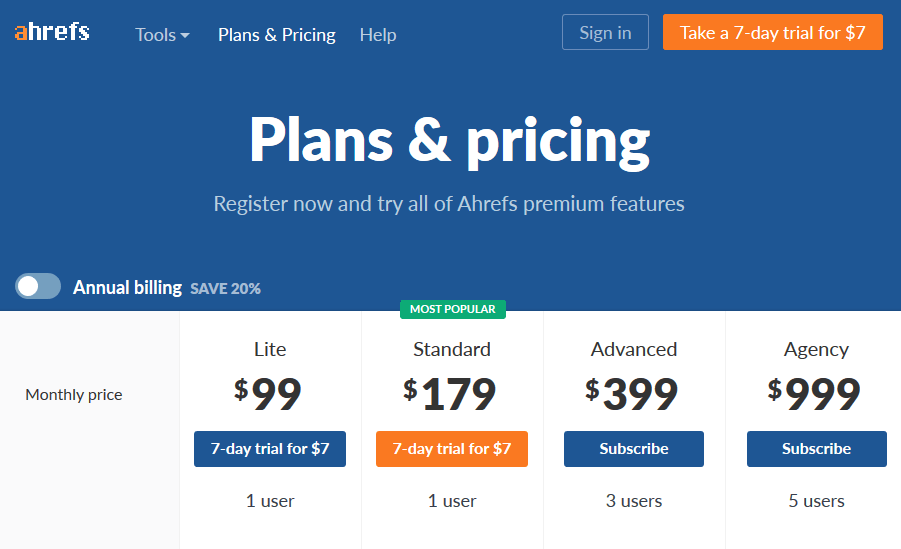Screen dimensions: 901x549
Task: Open the Tools dropdown menu
Action: click(x=162, y=34)
